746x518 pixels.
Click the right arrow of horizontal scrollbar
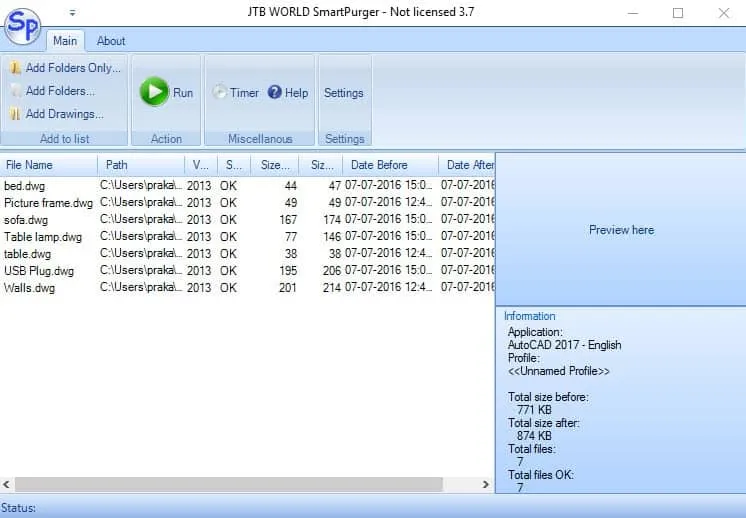pos(485,485)
